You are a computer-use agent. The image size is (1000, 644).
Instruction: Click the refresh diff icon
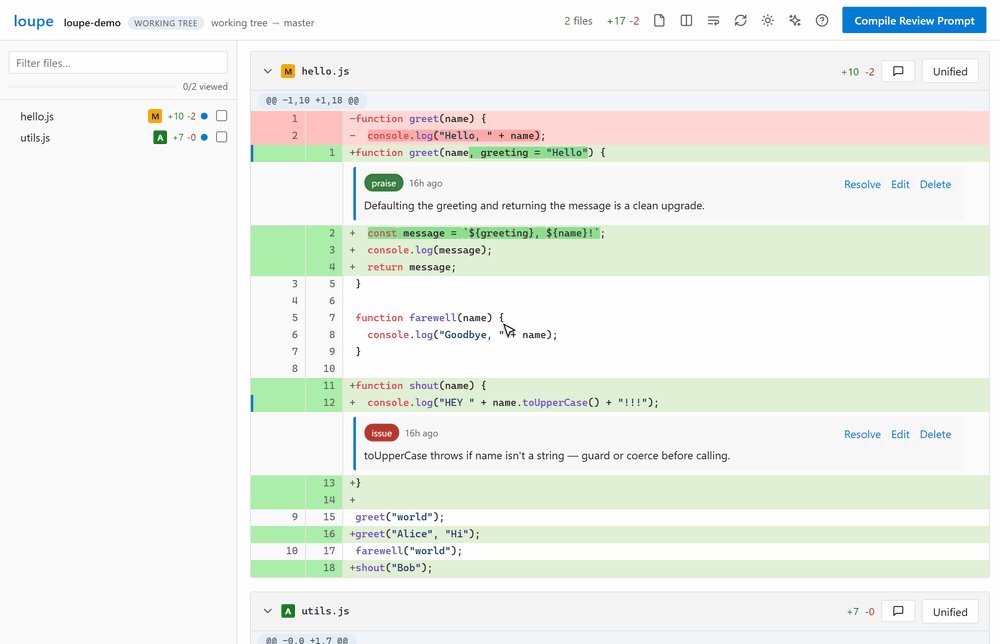click(x=740, y=21)
